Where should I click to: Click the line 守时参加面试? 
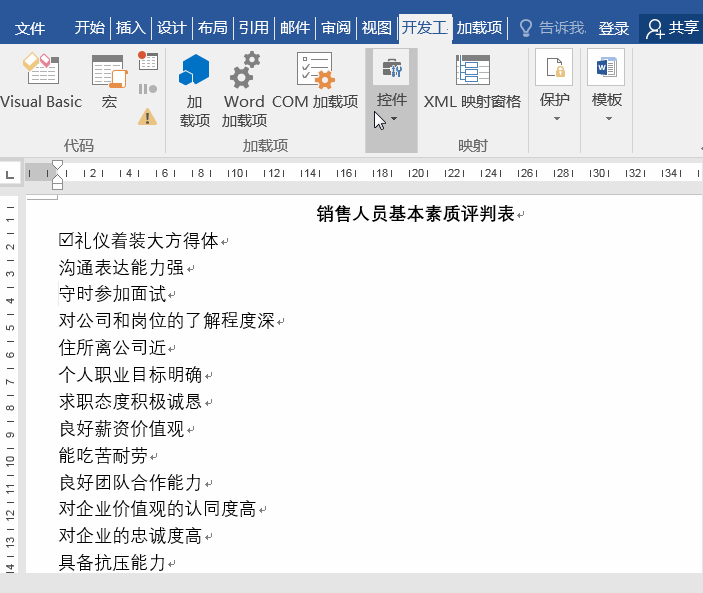click(112, 294)
